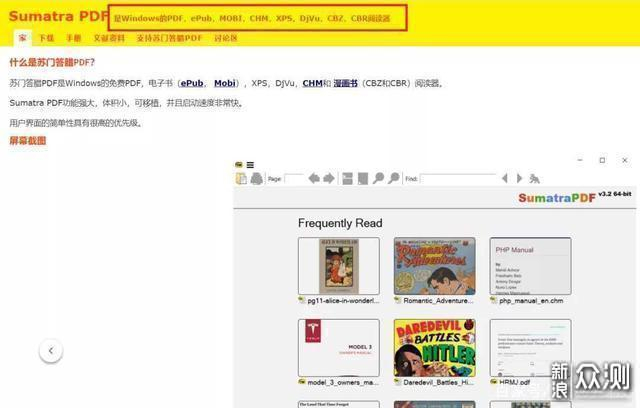The width and height of the screenshot is (640, 408).
Task: Click the Daredevil_Battles_Hi... file name
Action: pyautogui.click(x=438, y=382)
